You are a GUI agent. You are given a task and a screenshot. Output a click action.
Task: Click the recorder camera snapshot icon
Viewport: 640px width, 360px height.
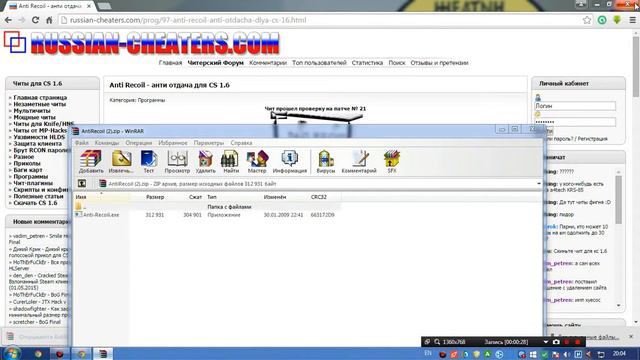coord(556,342)
